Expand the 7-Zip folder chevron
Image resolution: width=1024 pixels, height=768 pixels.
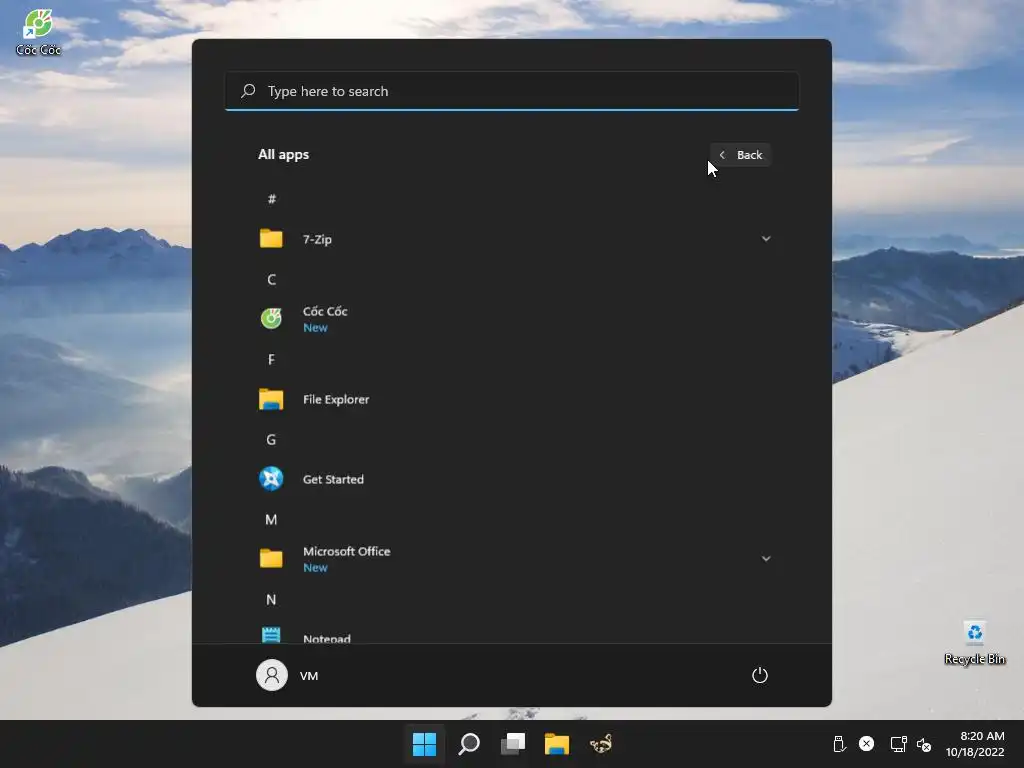(766, 238)
